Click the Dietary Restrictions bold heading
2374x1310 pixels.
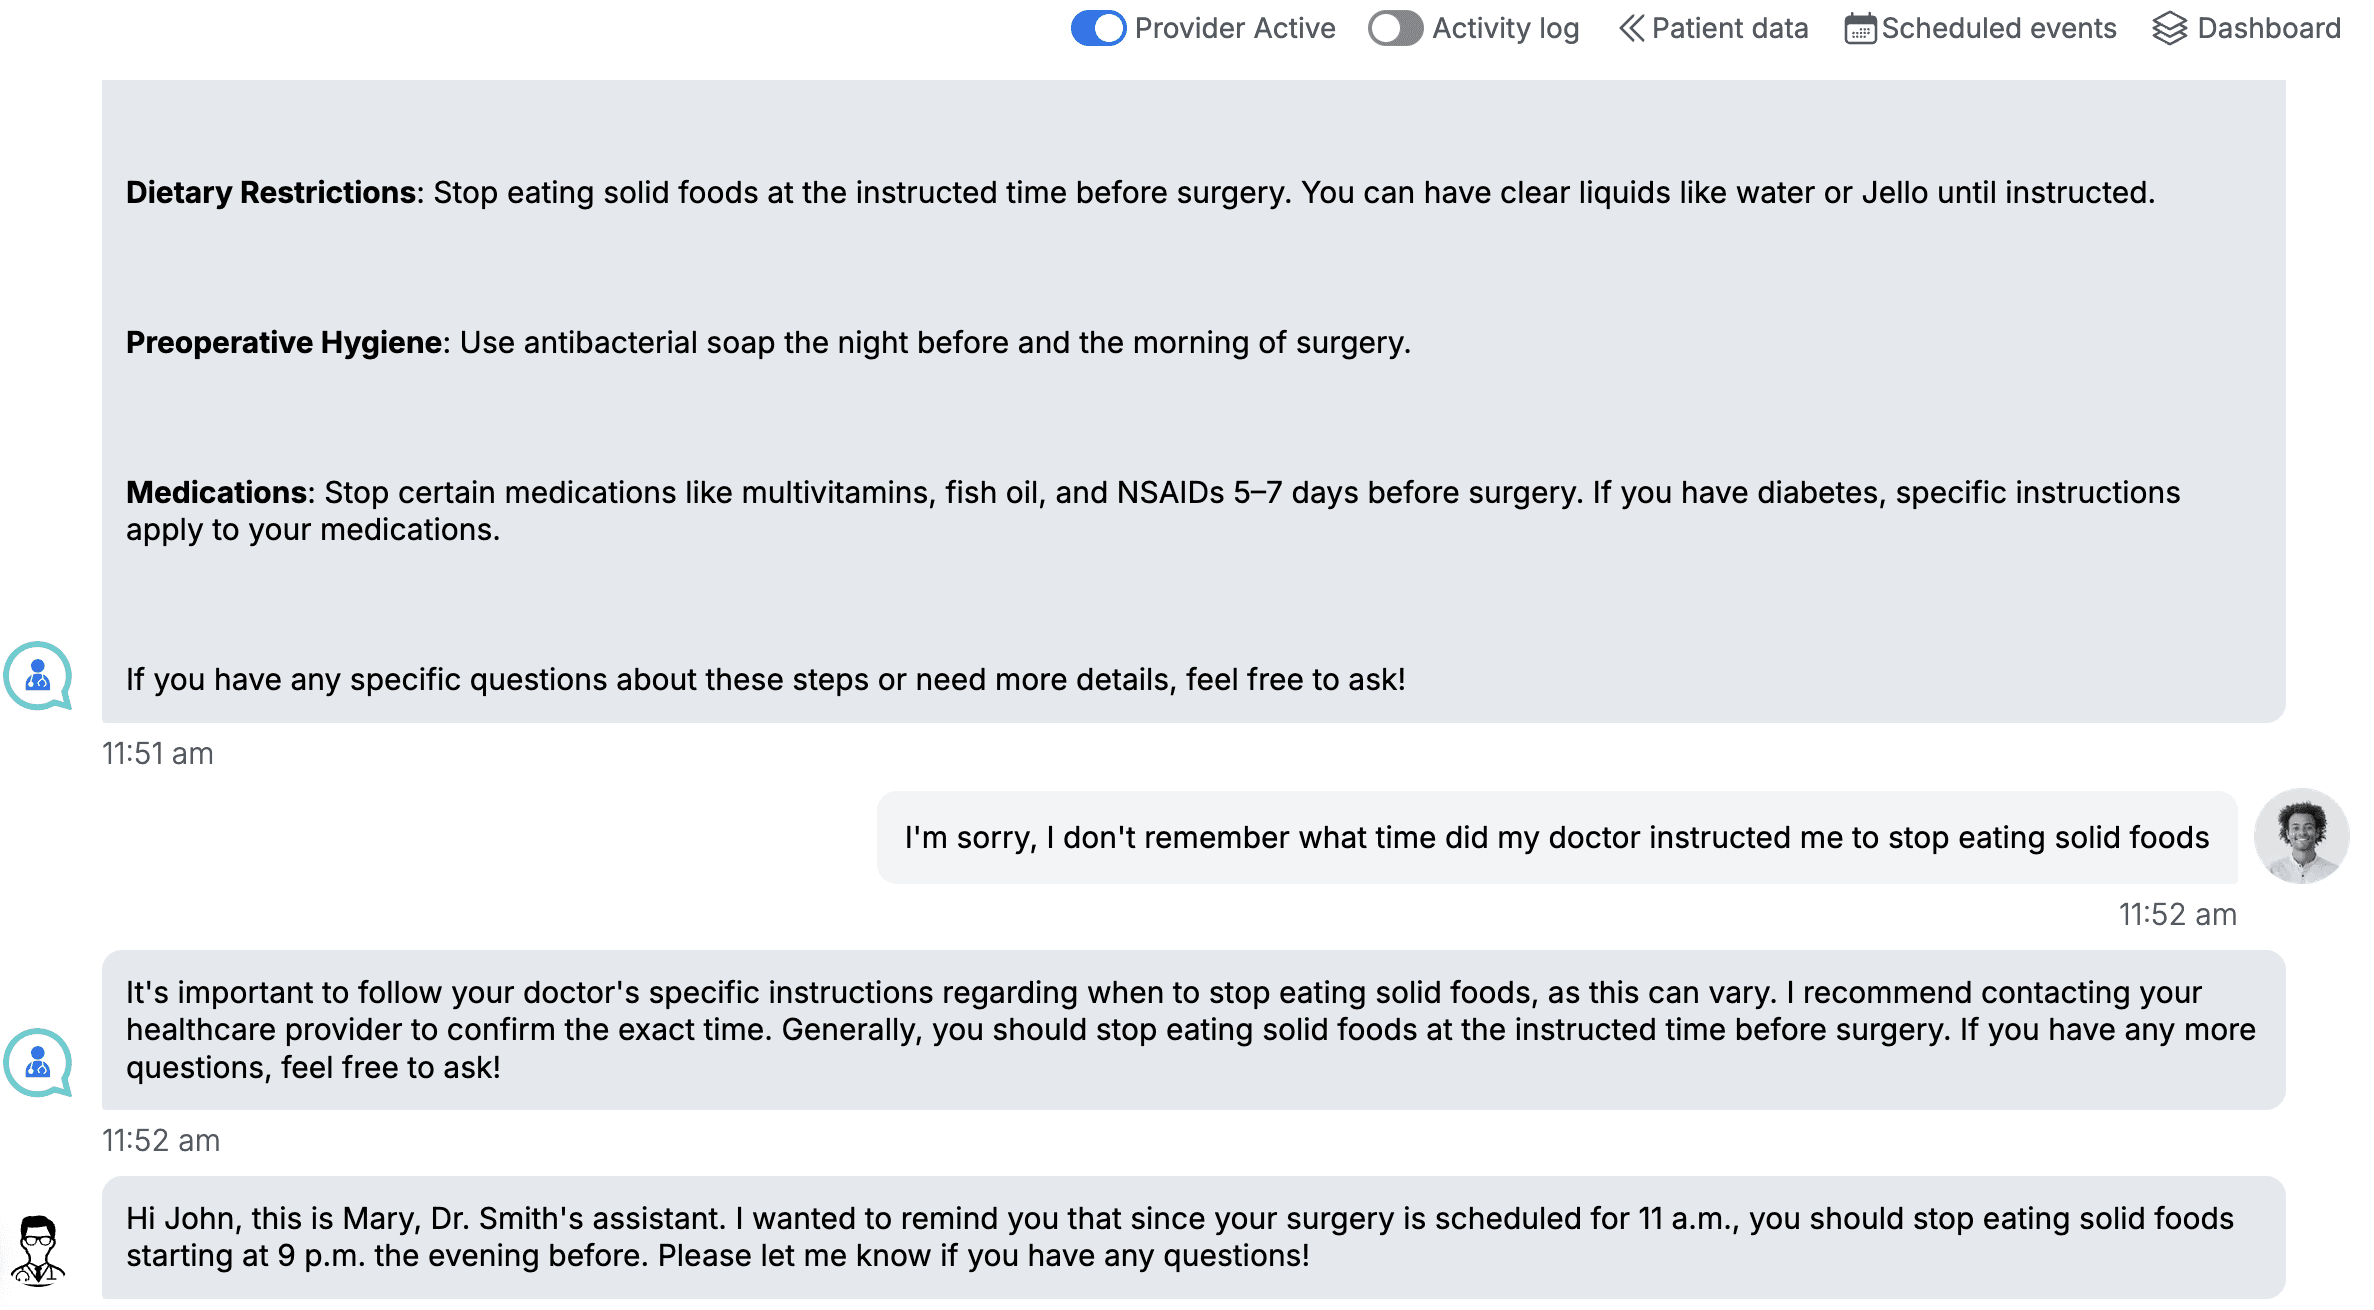(271, 192)
